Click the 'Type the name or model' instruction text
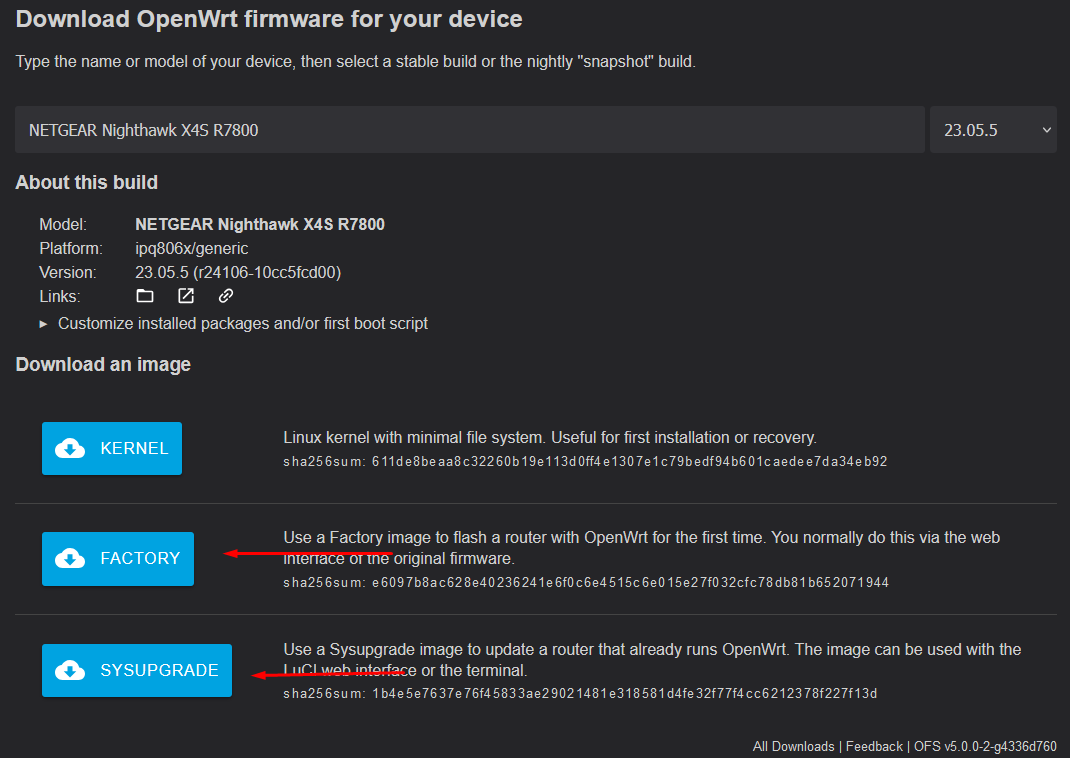 click(356, 61)
